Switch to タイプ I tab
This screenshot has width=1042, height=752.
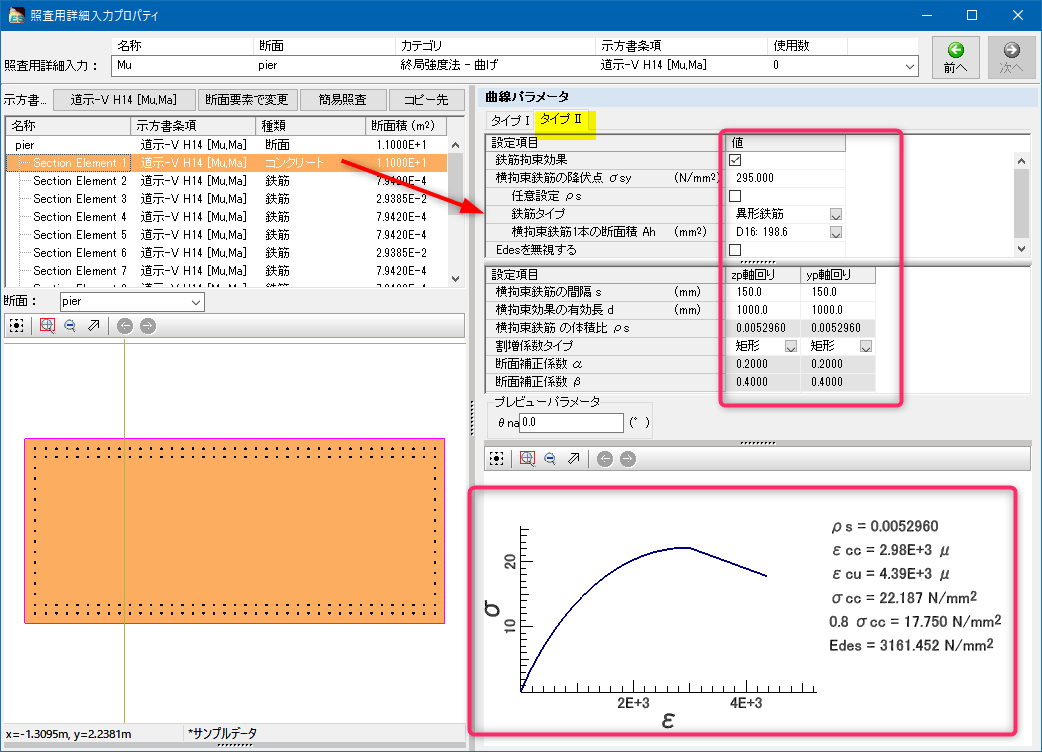[x=509, y=120]
